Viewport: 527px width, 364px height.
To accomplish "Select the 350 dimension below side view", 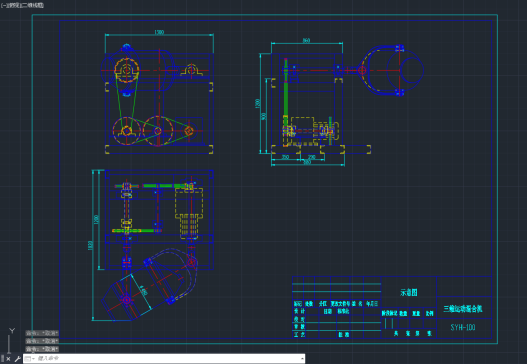I will pos(285,157).
